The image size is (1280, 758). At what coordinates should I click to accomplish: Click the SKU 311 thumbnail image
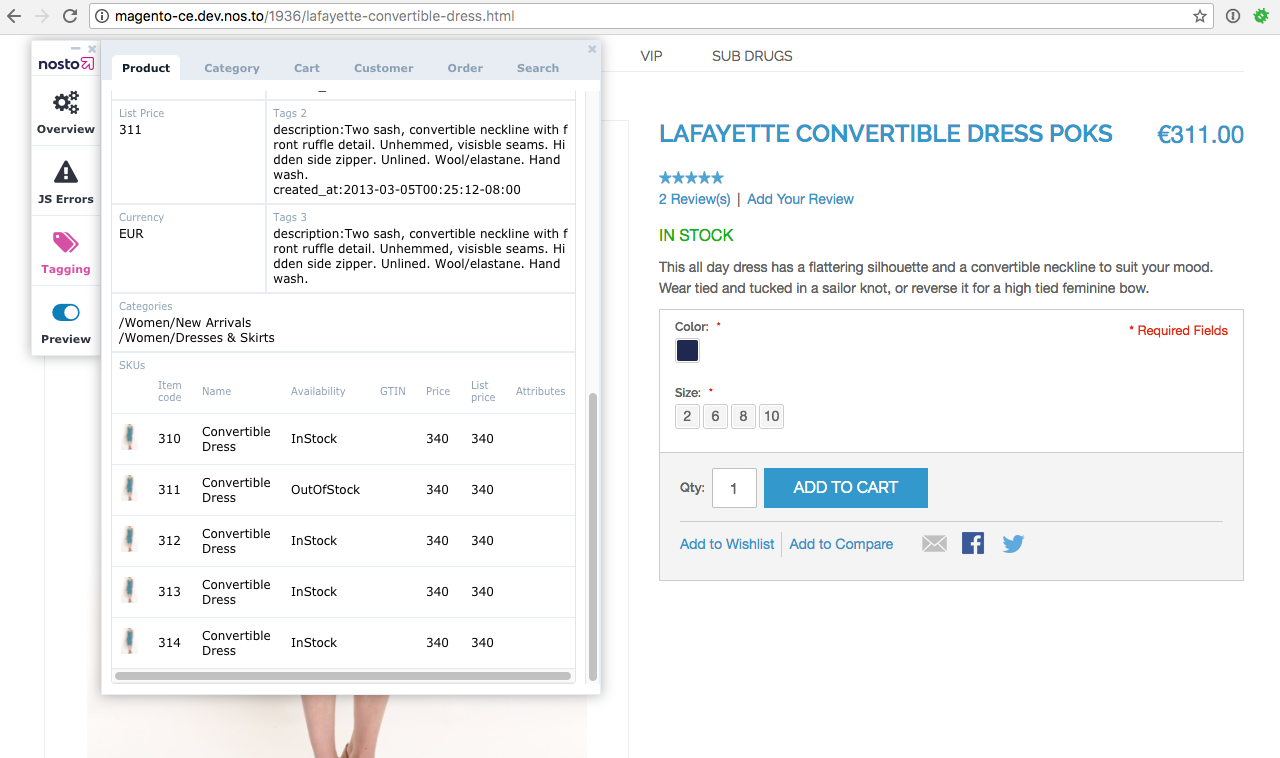(129, 489)
